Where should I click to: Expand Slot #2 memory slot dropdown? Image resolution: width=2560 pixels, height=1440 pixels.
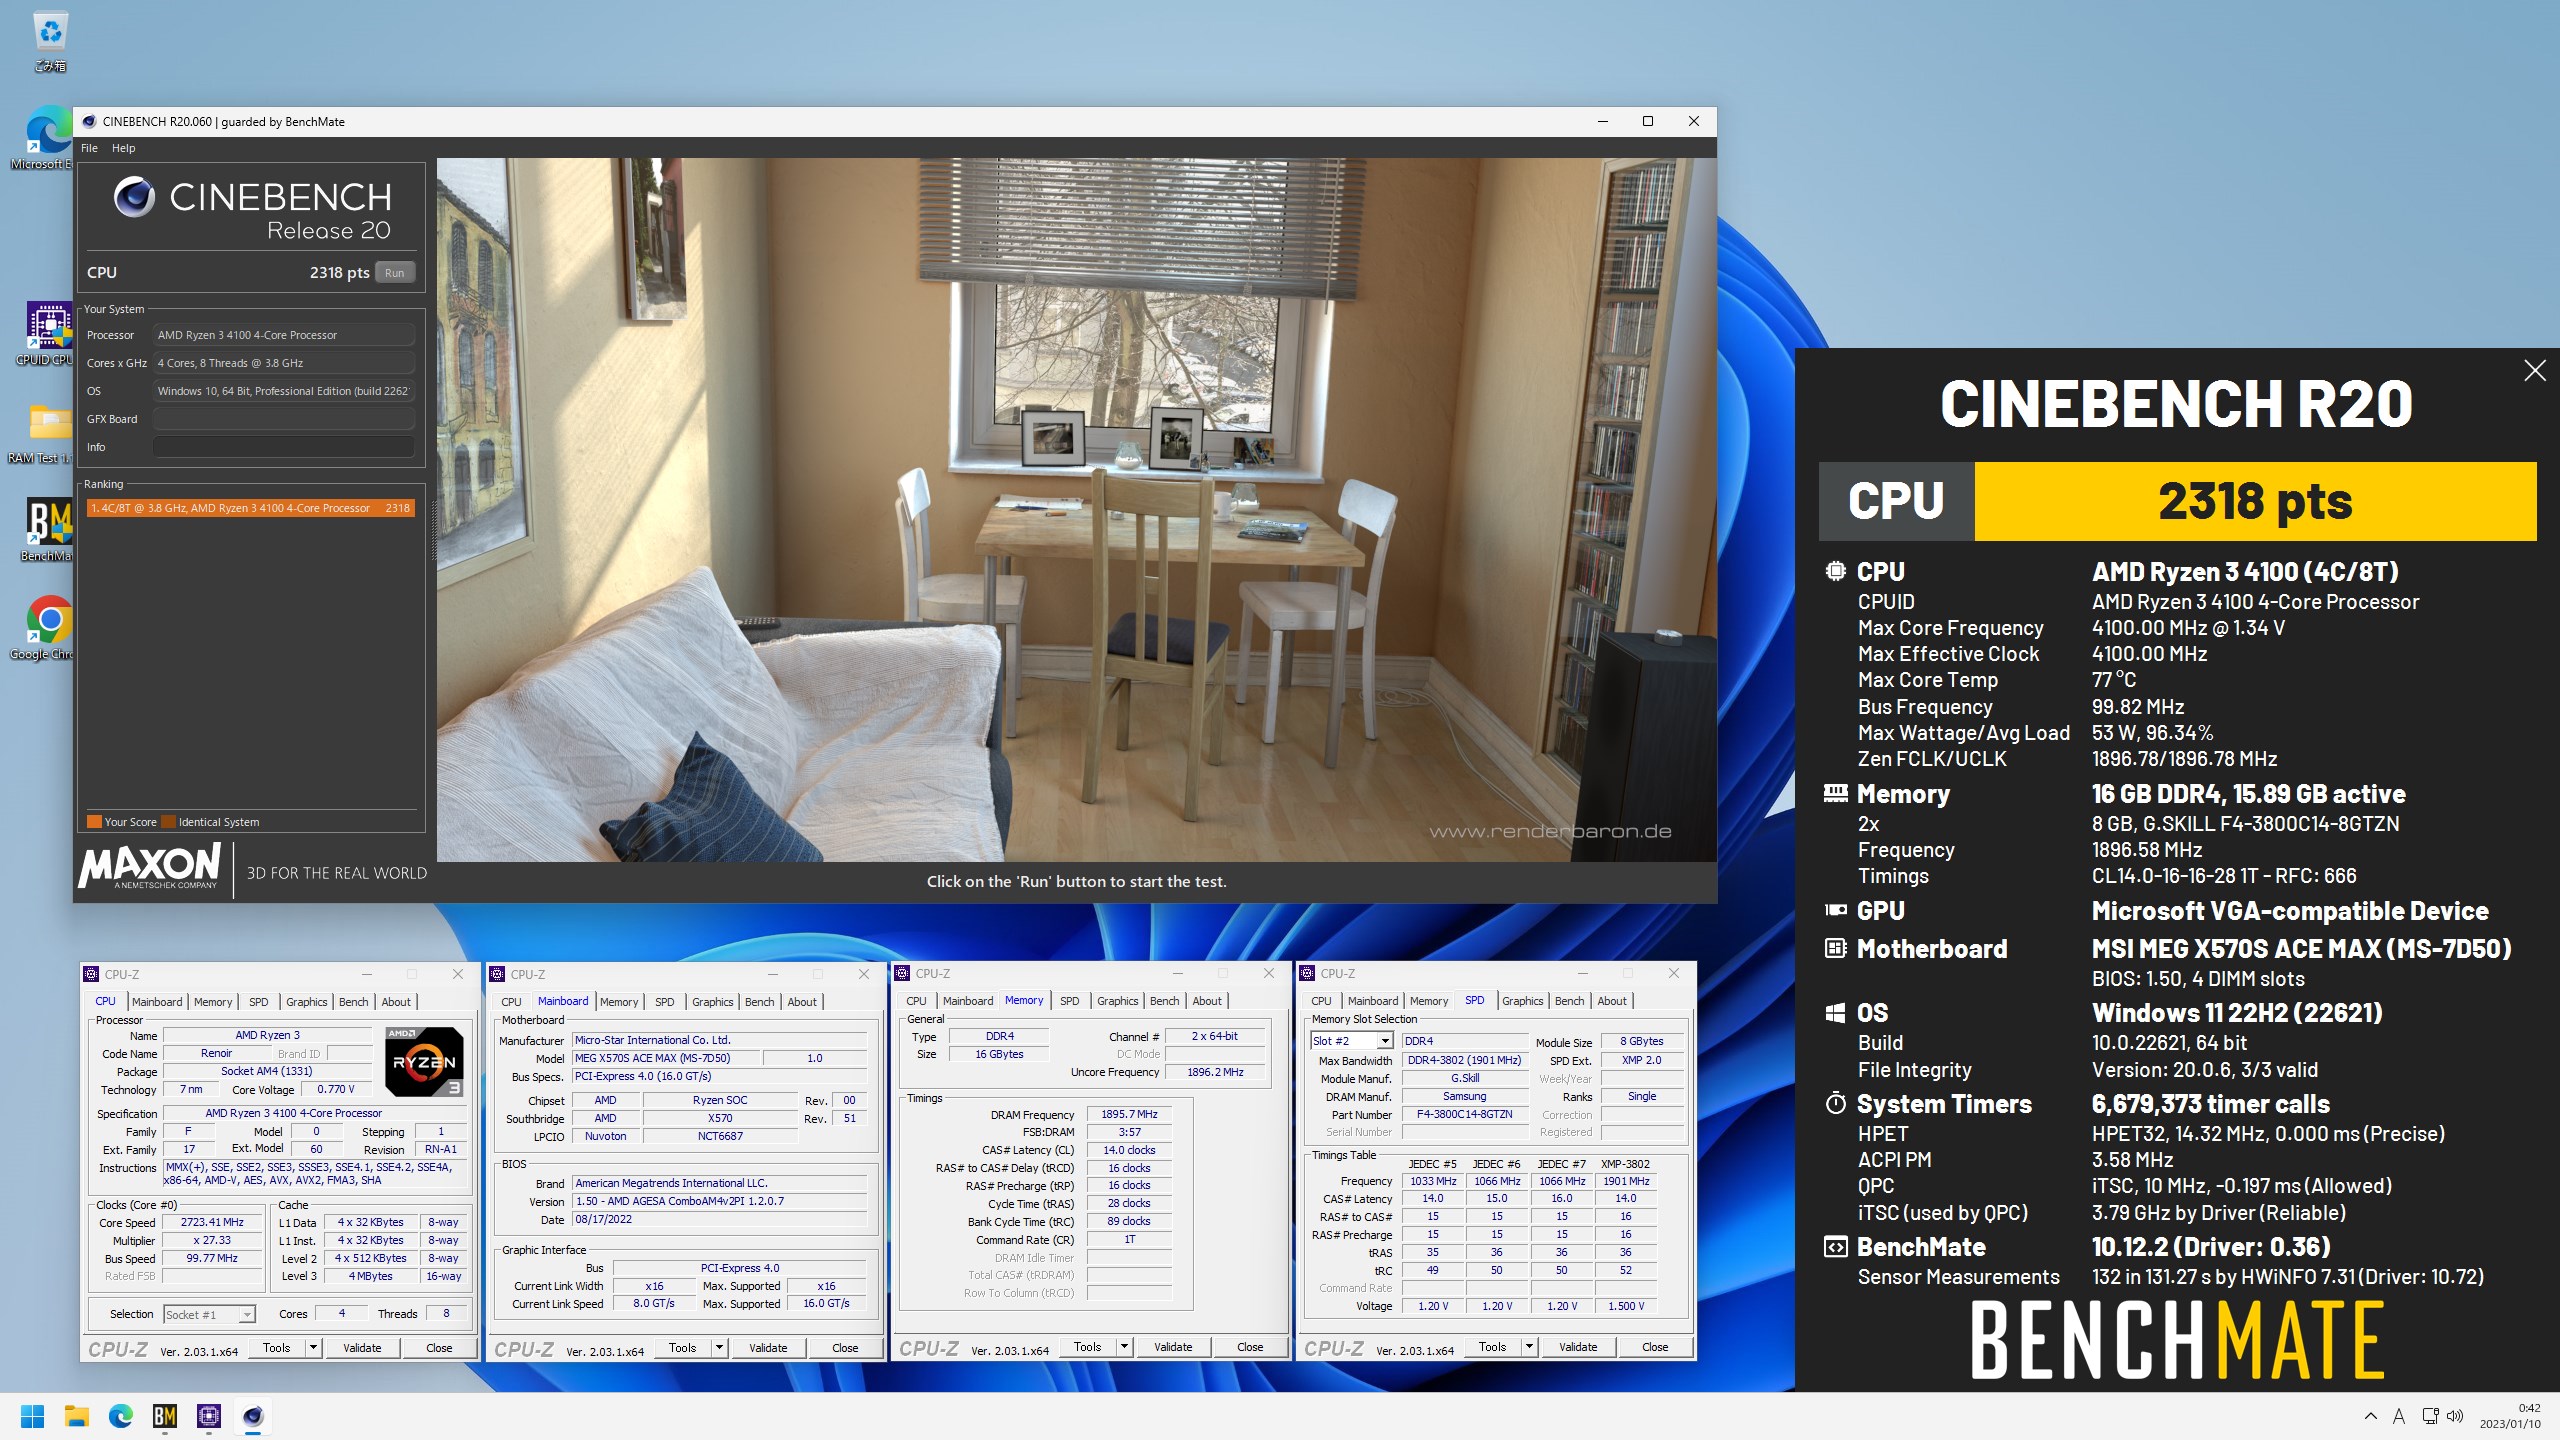pos(1385,1041)
